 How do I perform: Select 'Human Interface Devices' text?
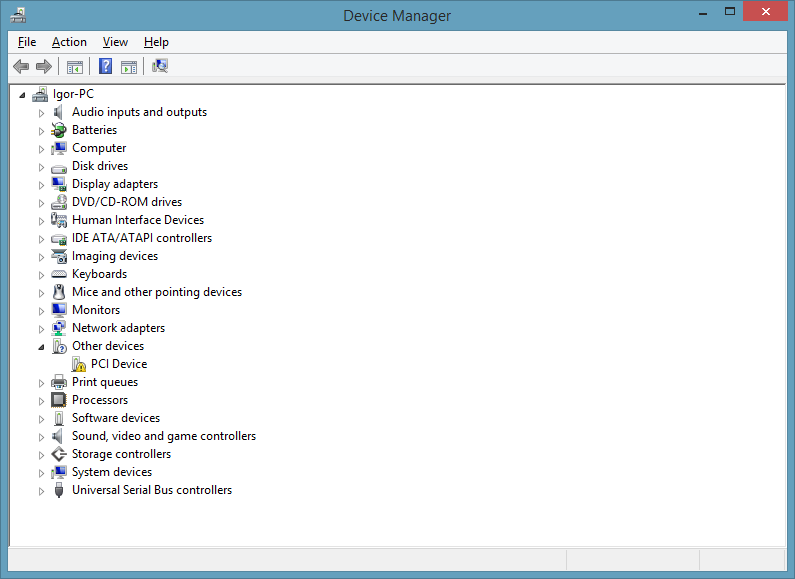pos(138,220)
